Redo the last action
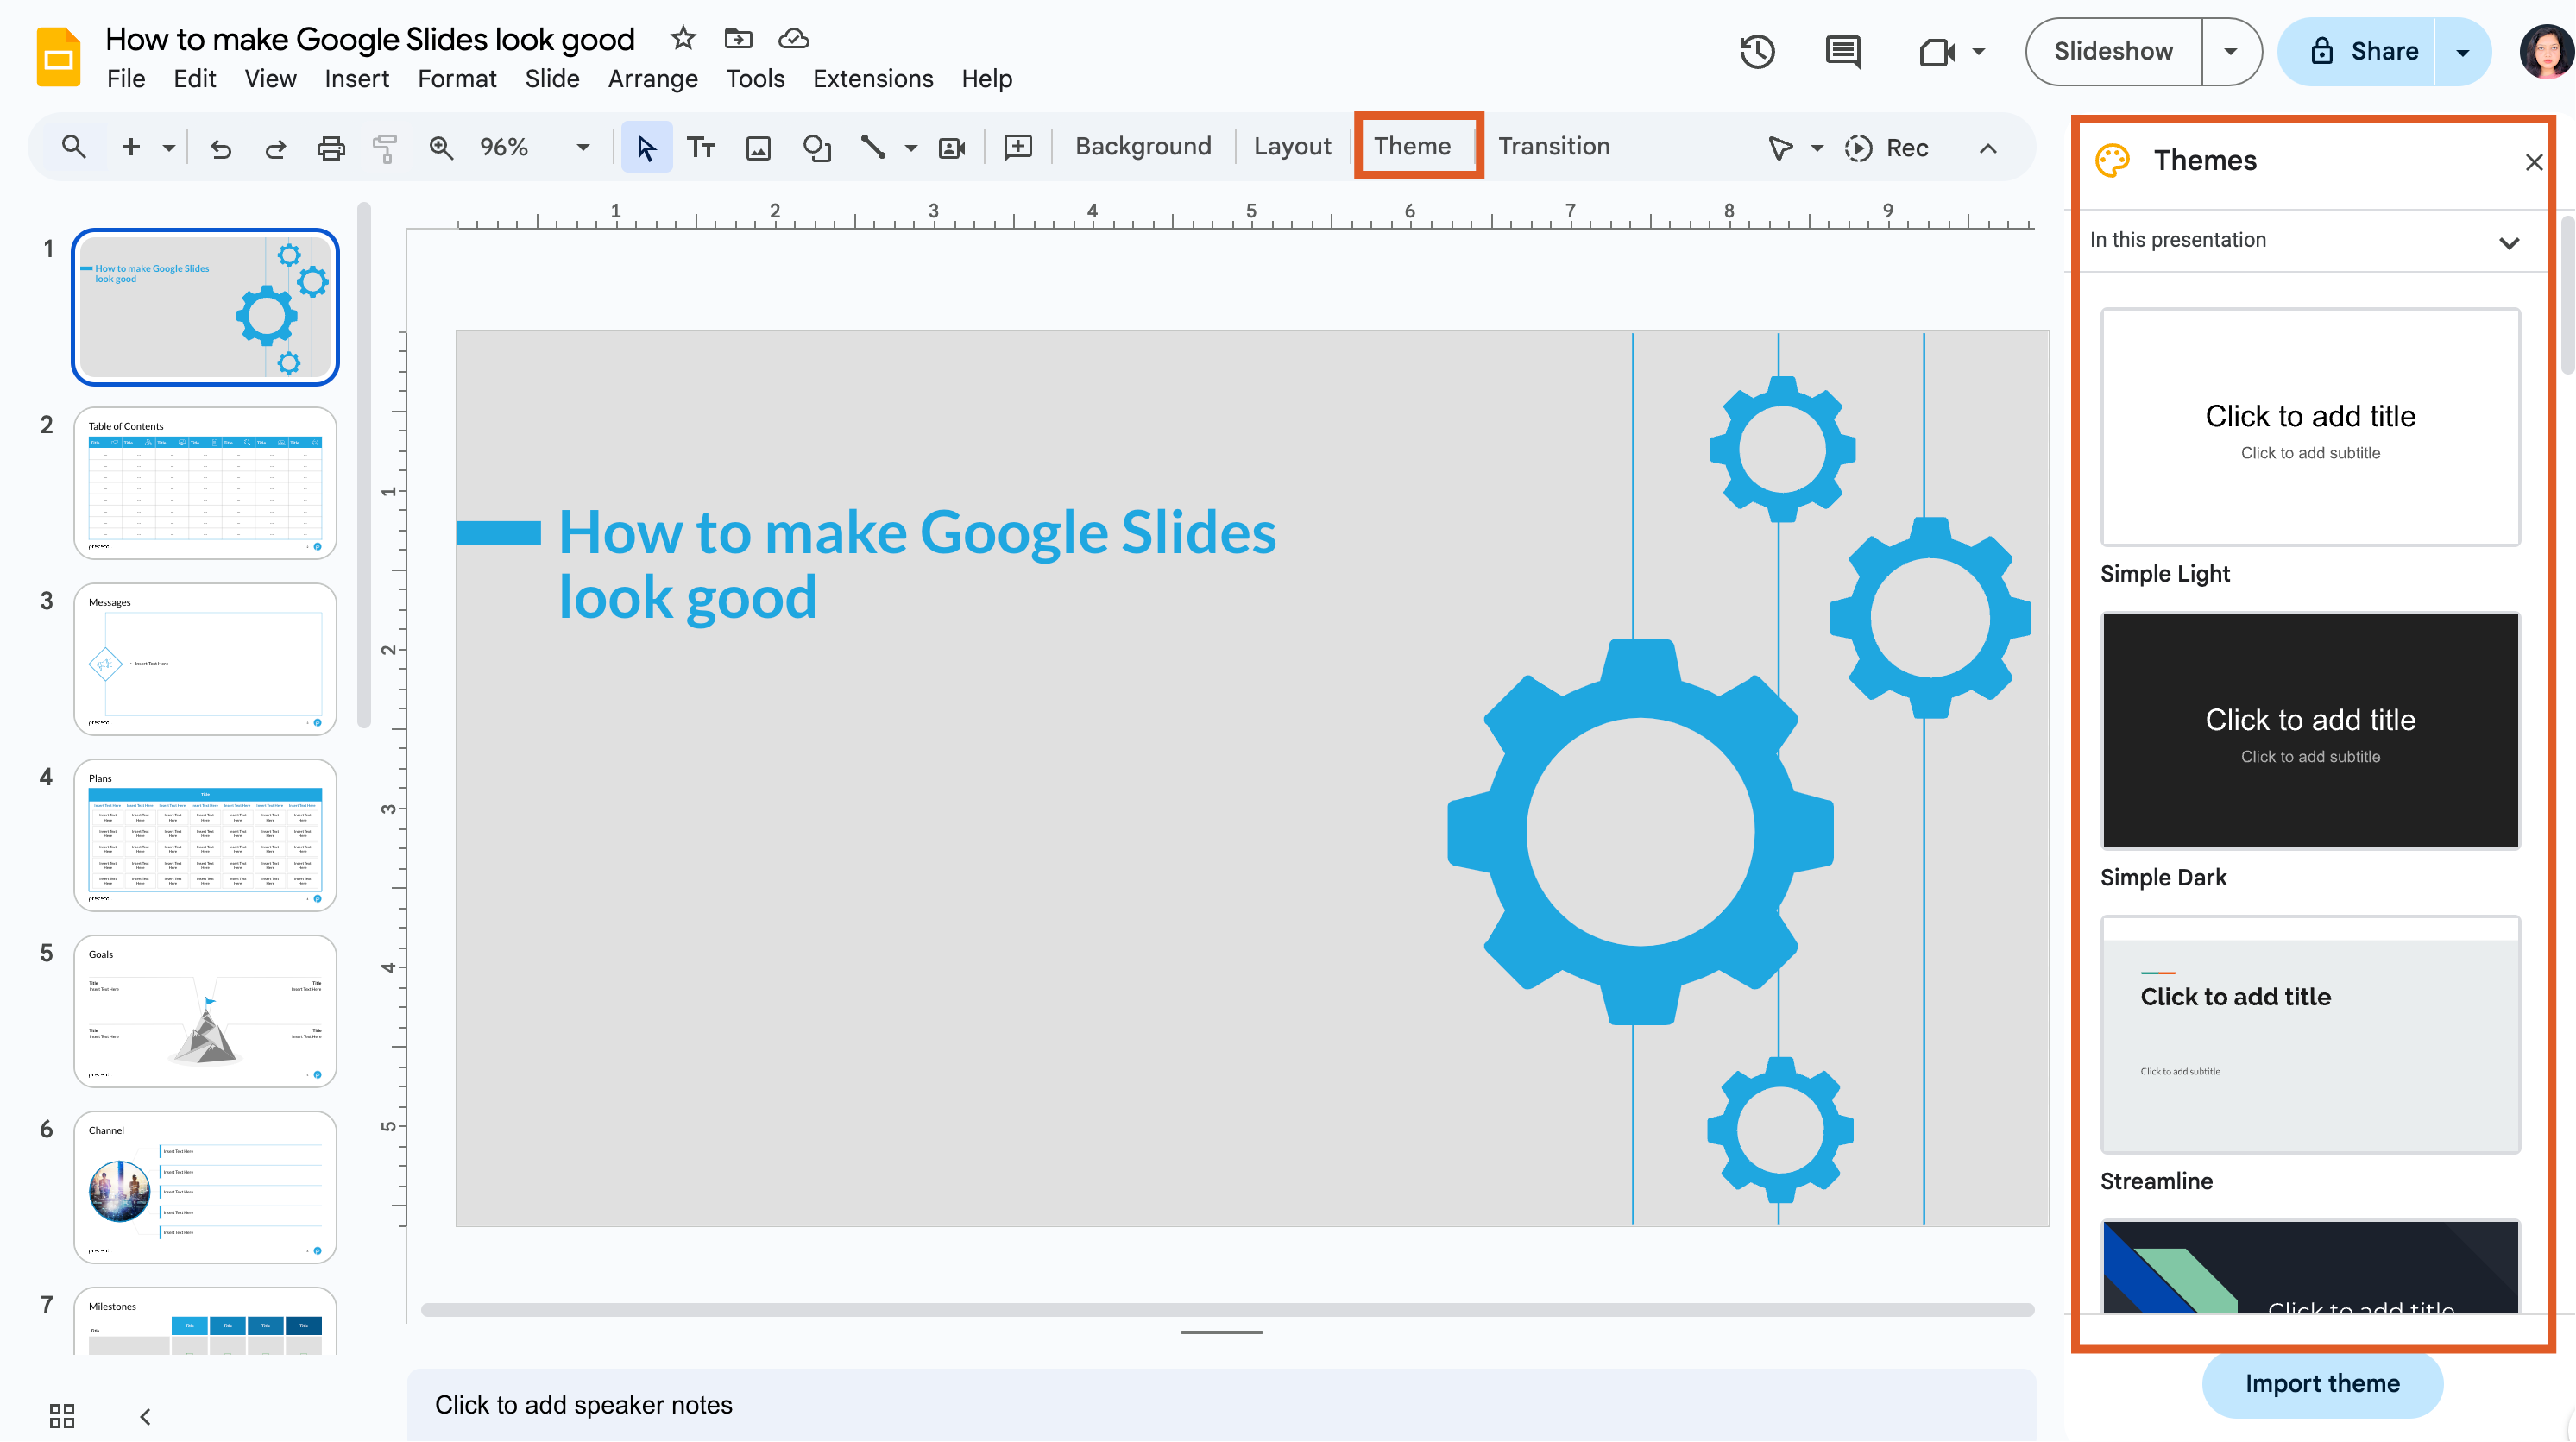The image size is (2576, 1442). [x=275, y=148]
